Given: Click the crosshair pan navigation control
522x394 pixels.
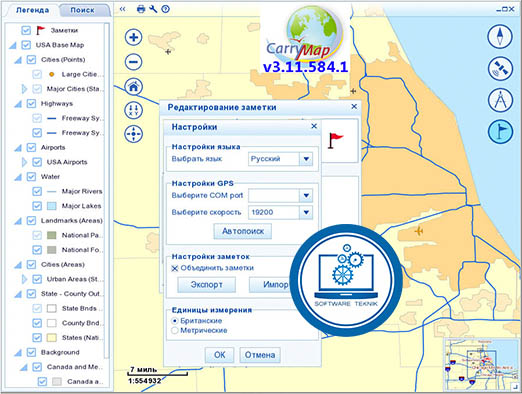Looking at the screenshot, I should (x=134, y=134).
